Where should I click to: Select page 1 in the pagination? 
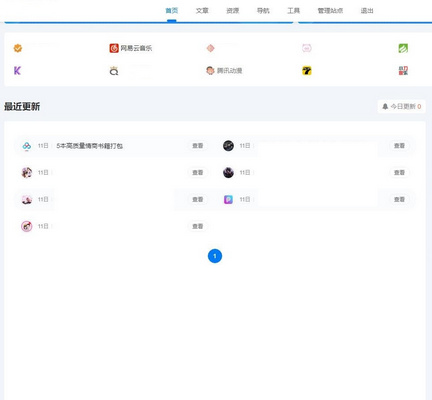[x=215, y=256]
